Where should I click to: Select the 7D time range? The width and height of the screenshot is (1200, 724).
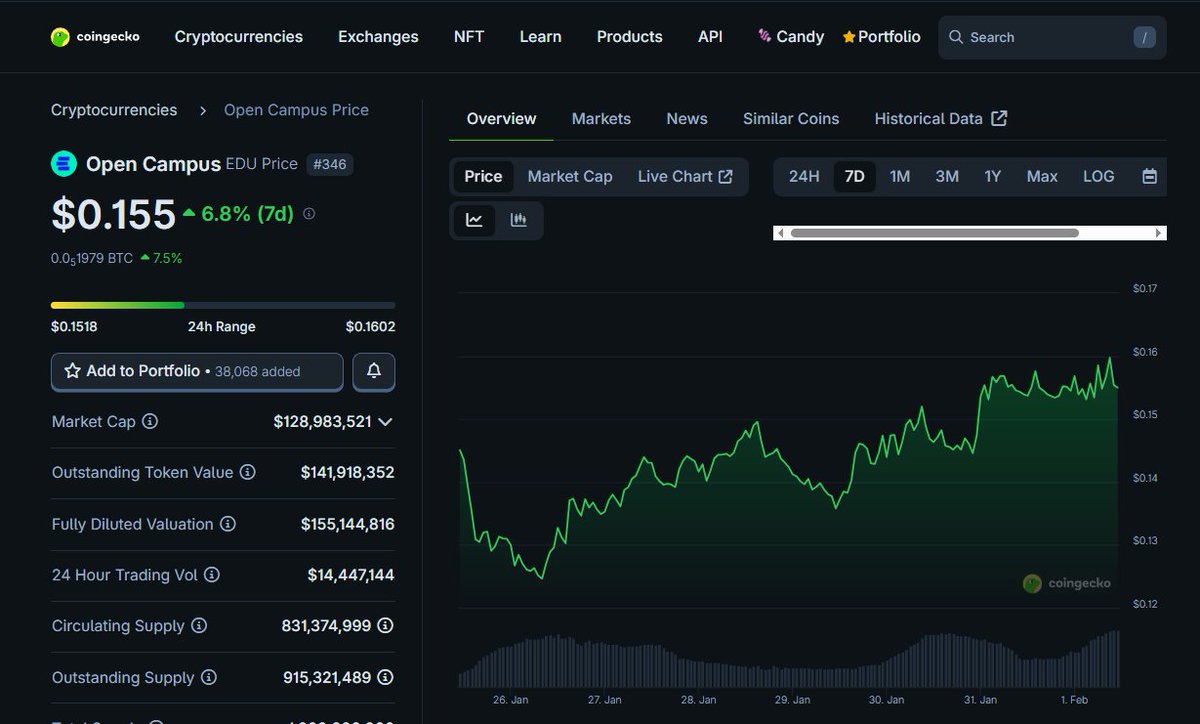pos(854,176)
